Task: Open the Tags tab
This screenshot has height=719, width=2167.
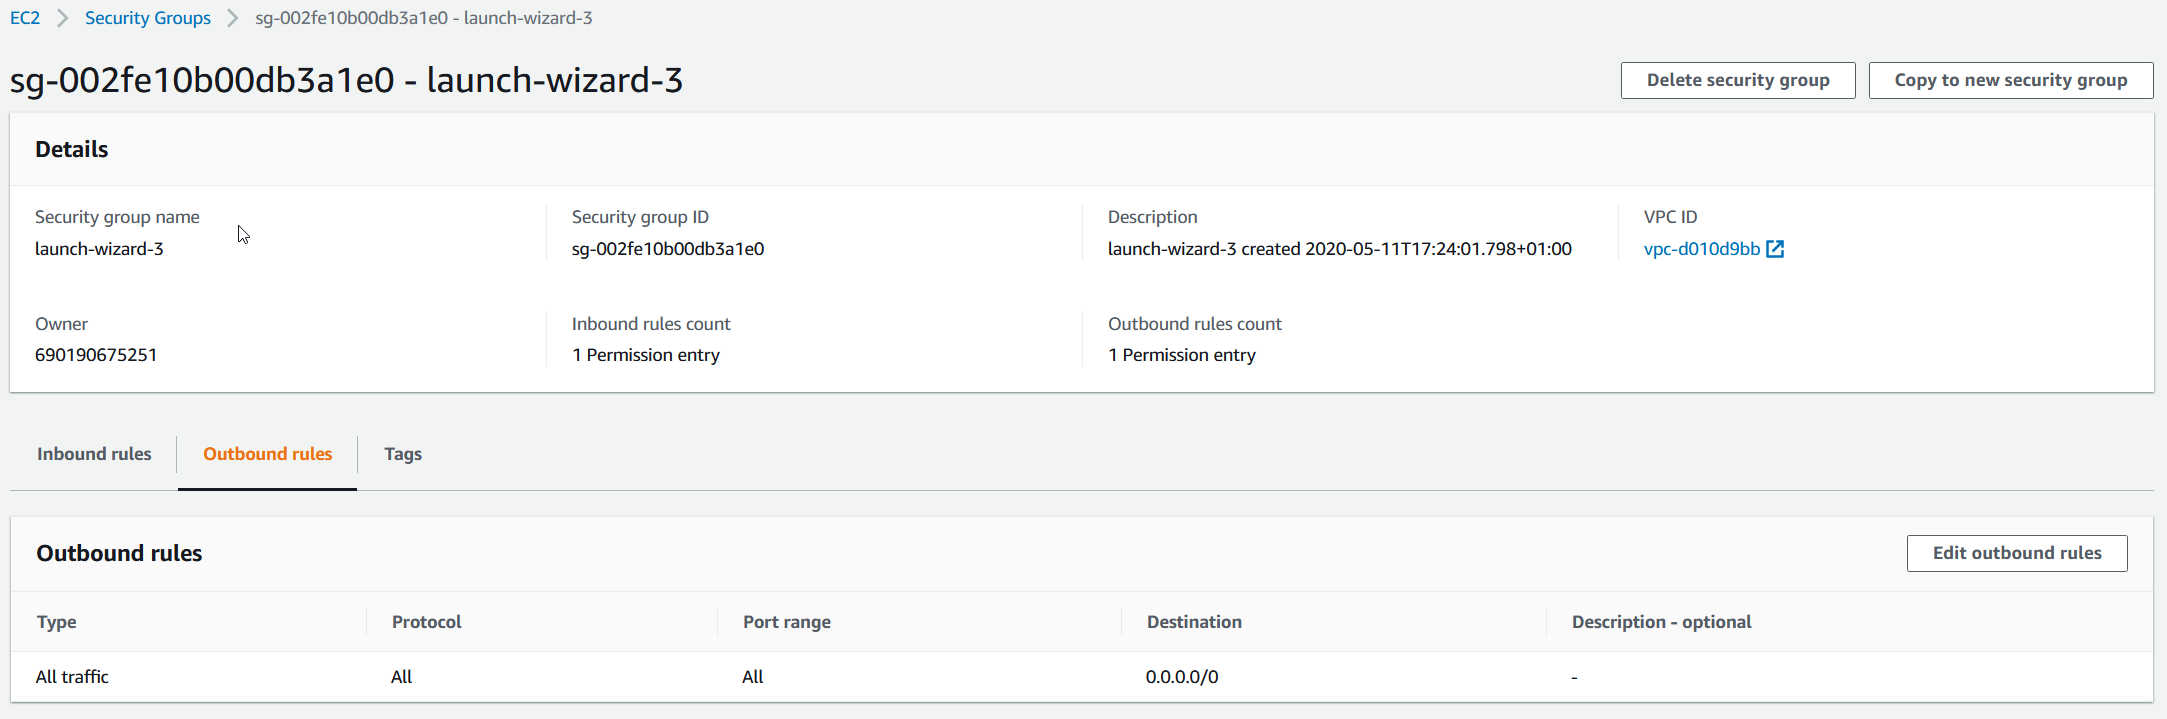Action: [403, 454]
